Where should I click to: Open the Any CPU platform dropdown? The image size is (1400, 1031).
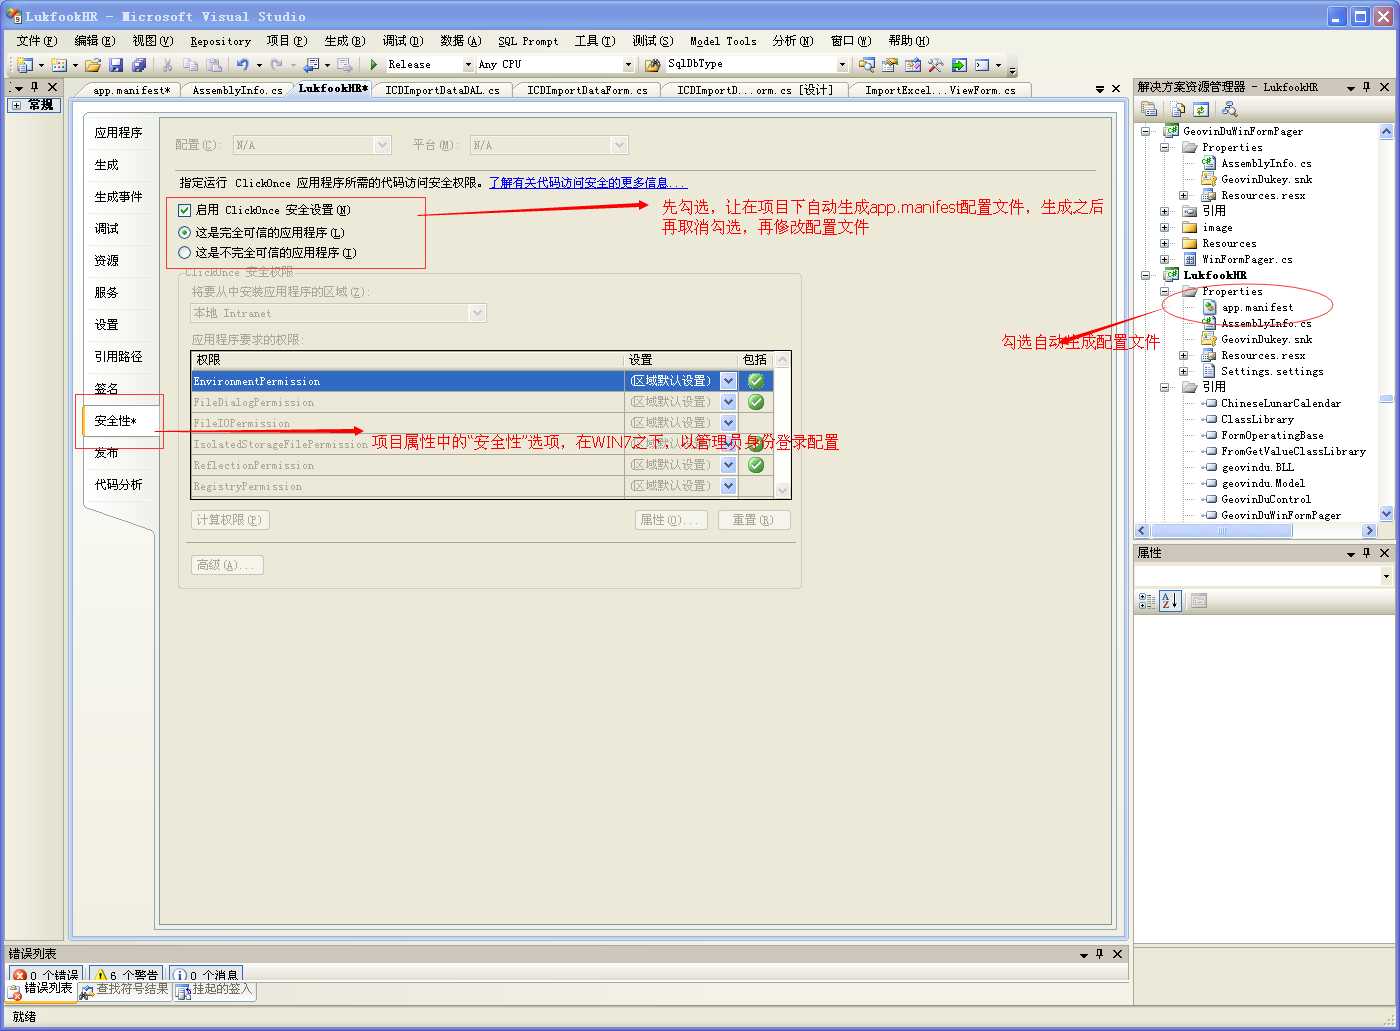click(x=628, y=65)
